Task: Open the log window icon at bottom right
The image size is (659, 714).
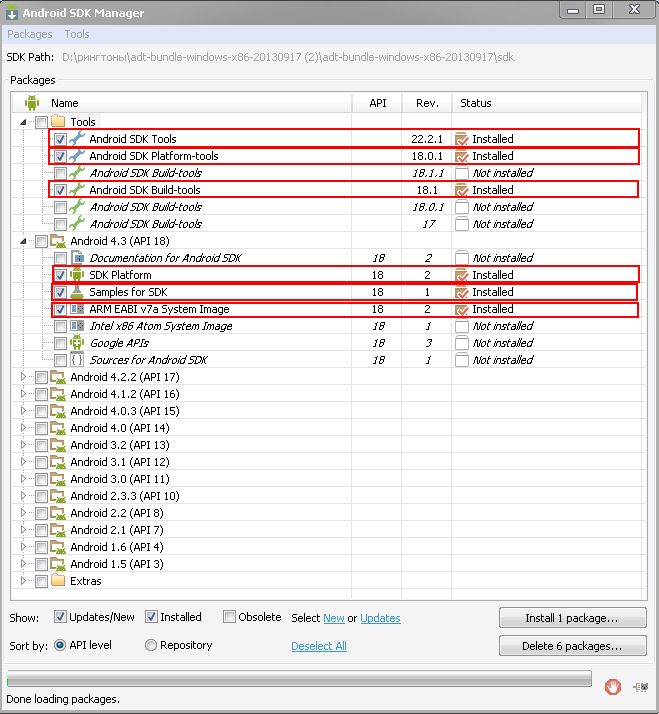Action: click(x=641, y=687)
